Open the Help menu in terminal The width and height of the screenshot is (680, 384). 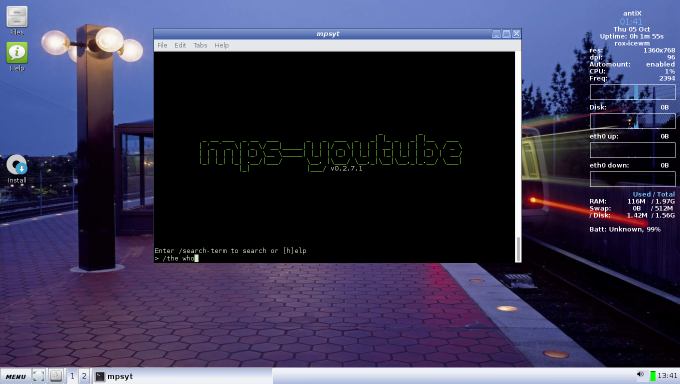click(x=222, y=45)
